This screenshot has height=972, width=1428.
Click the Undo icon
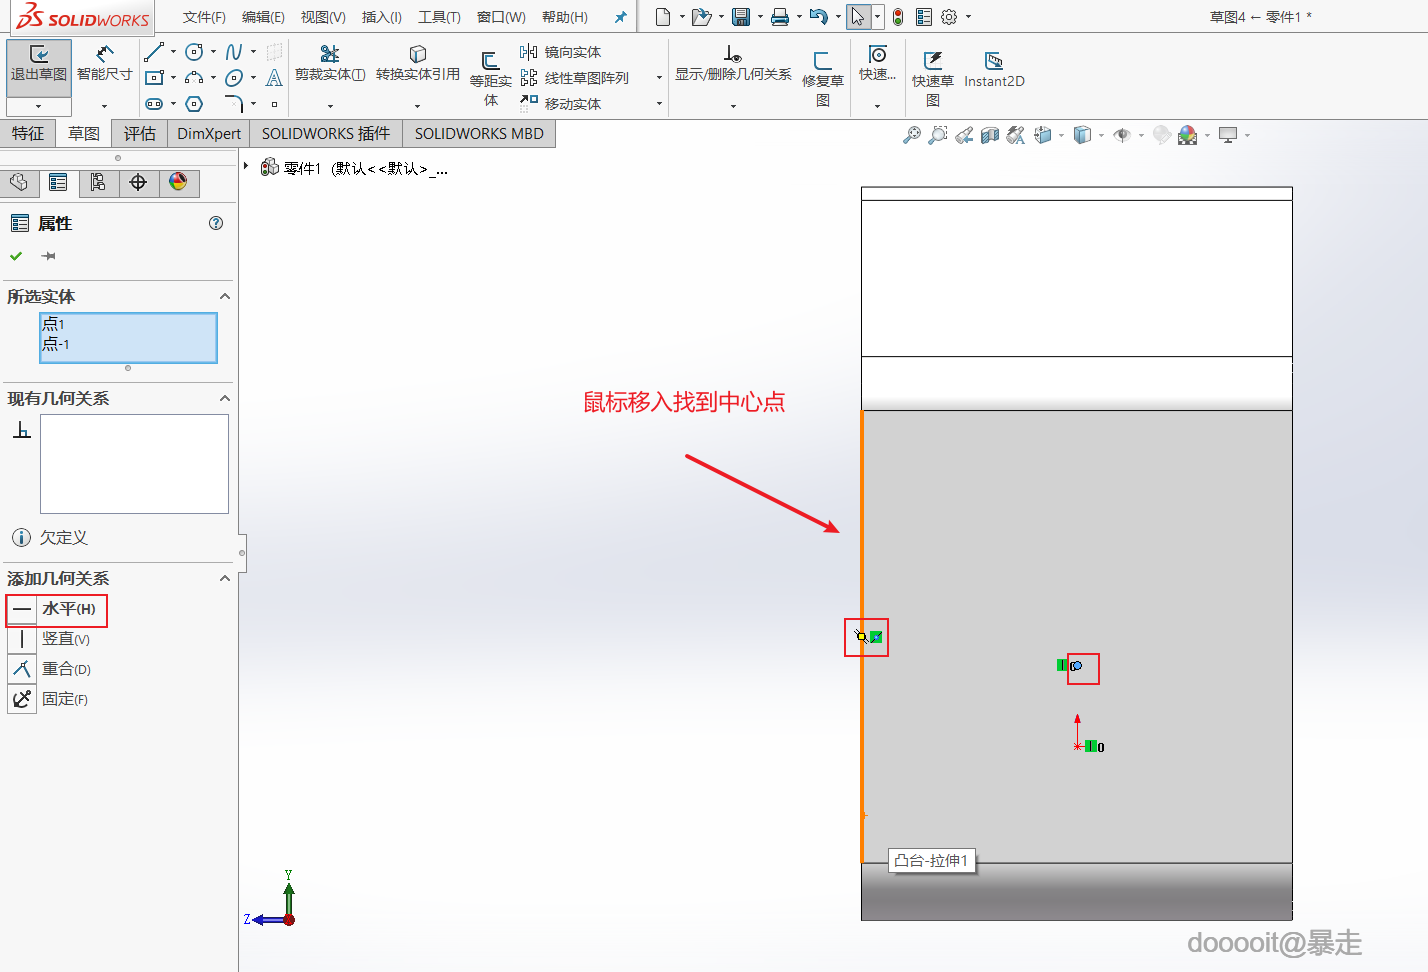819,17
